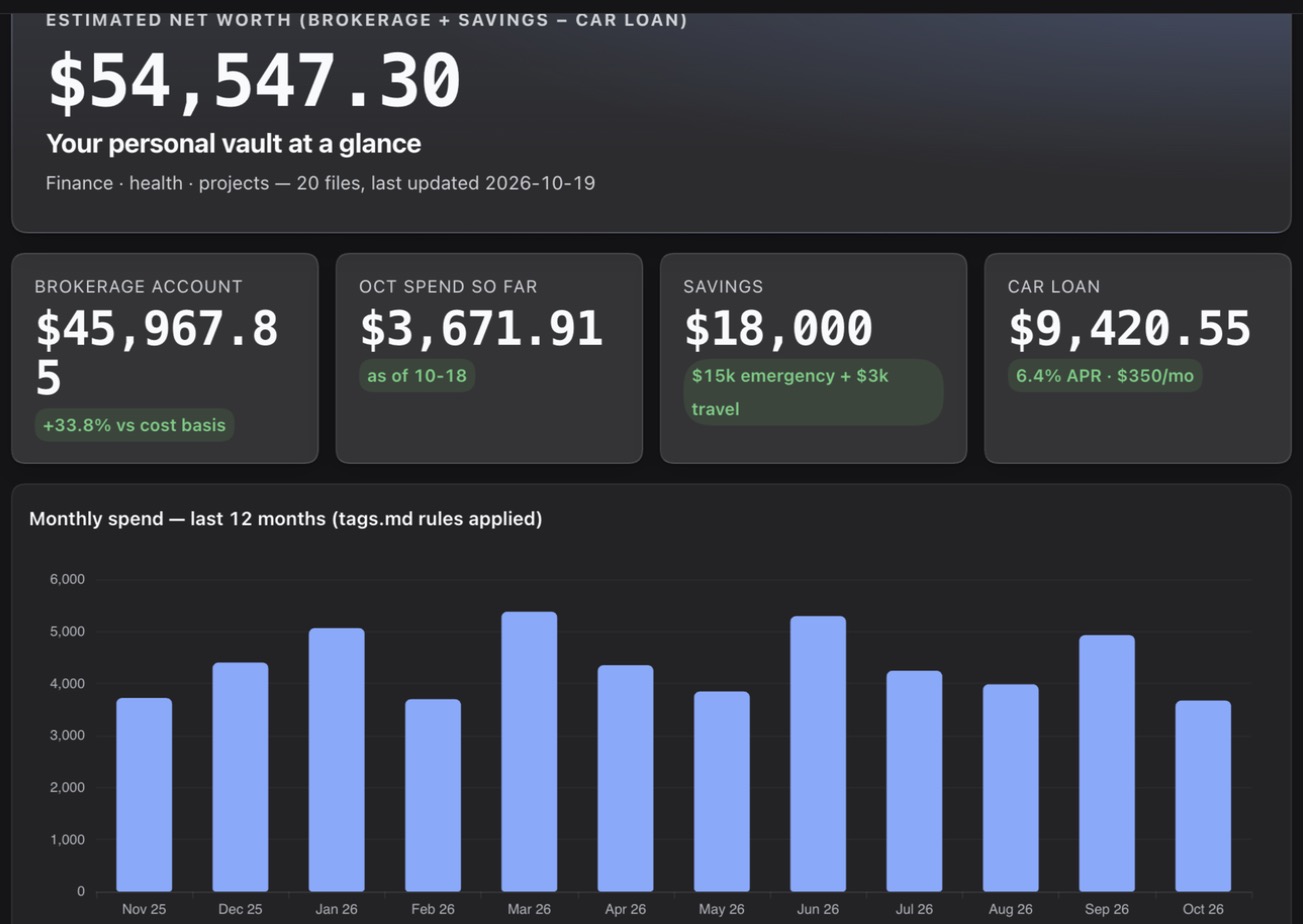The image size is (1304, 924).
Task: Select the Jun 26 chart bar
Action: coord(818,754)
